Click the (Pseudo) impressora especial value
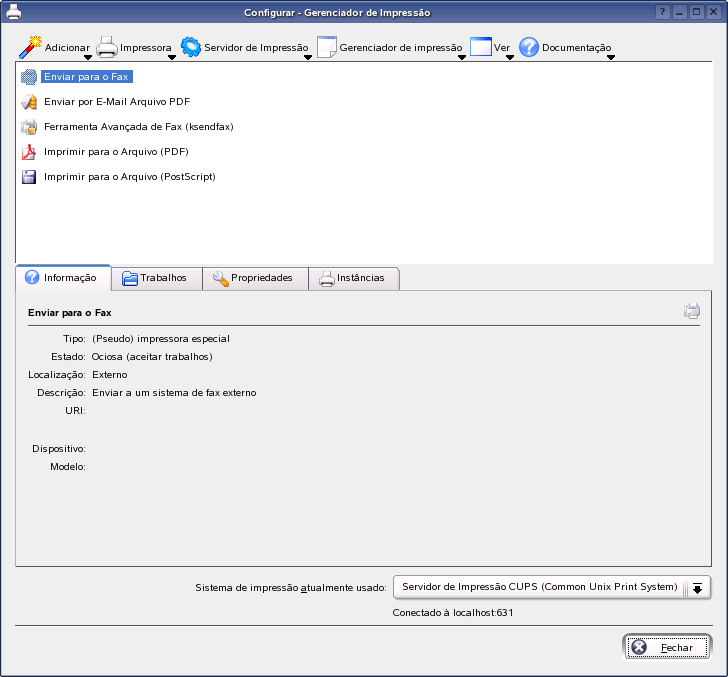 [x=161, y=339]
